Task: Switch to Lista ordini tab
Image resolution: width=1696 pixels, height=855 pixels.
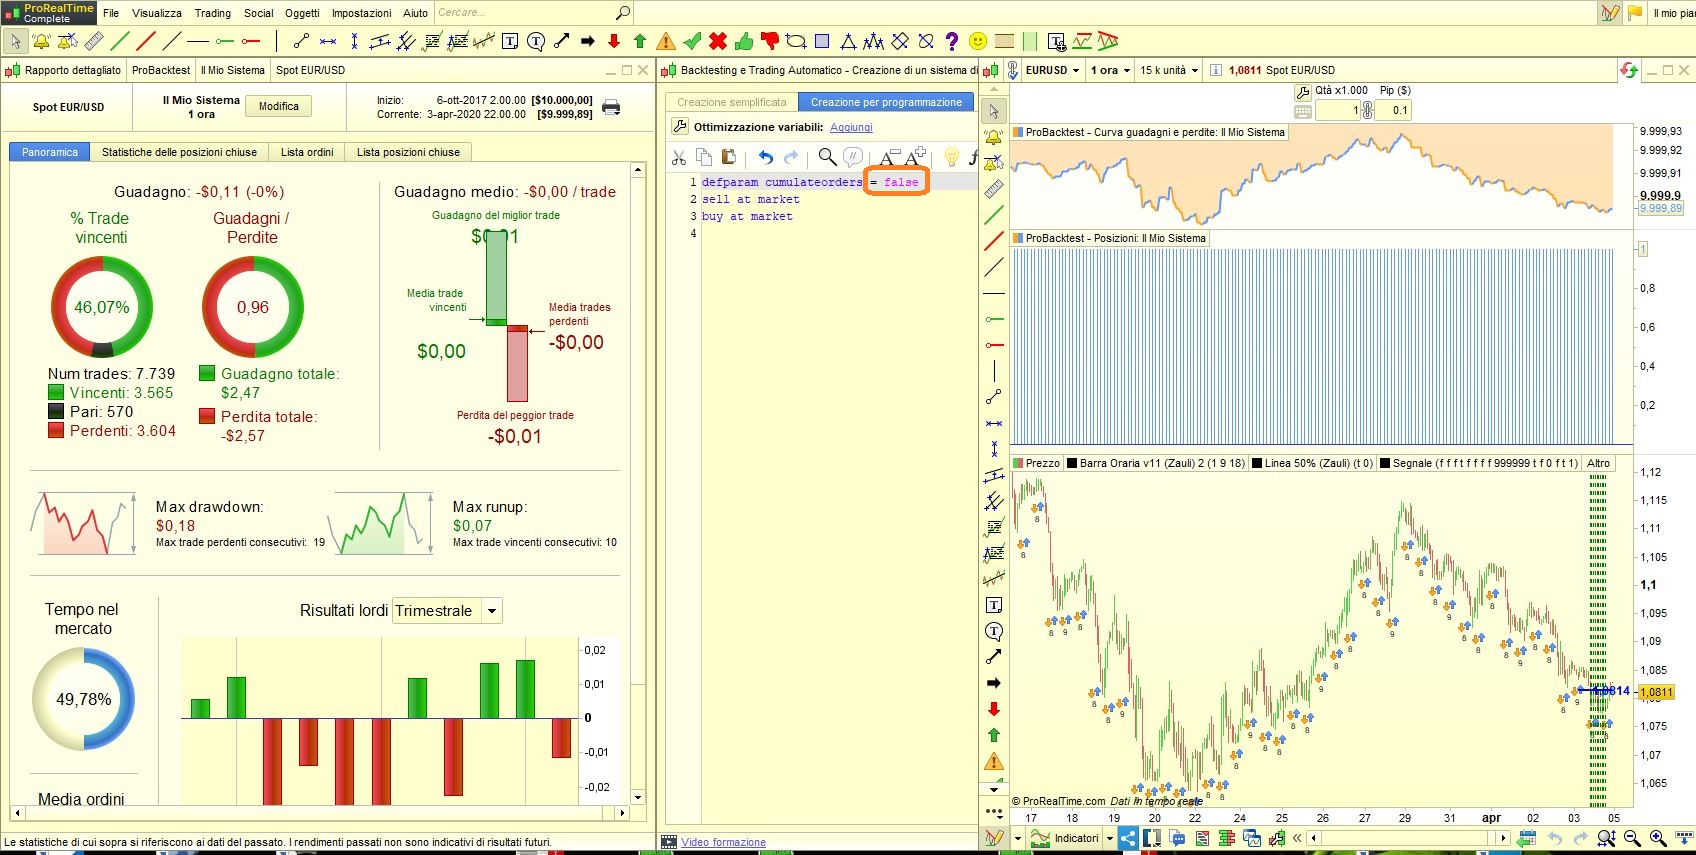Action: tap(307, 152)
